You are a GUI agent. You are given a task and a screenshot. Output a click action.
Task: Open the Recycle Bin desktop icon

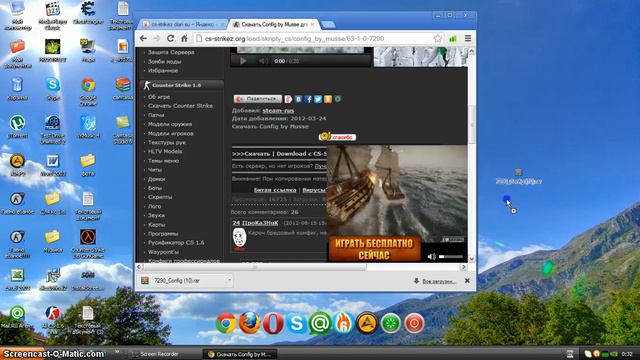[17, 89]
